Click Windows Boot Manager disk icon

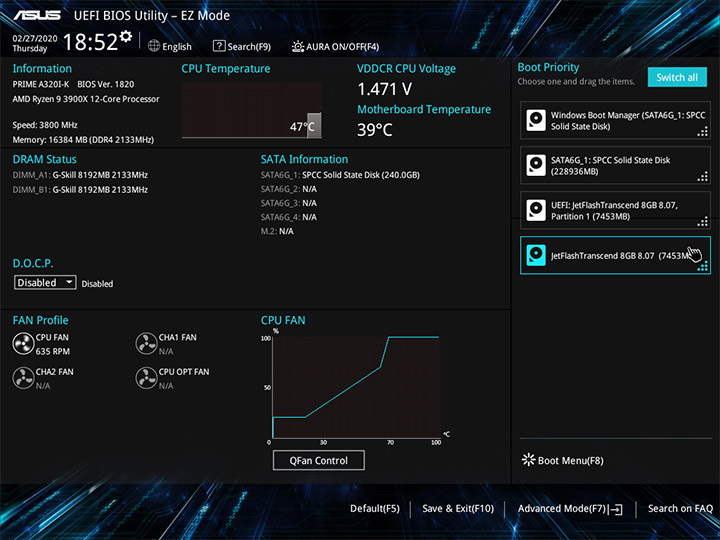(536, 120)
